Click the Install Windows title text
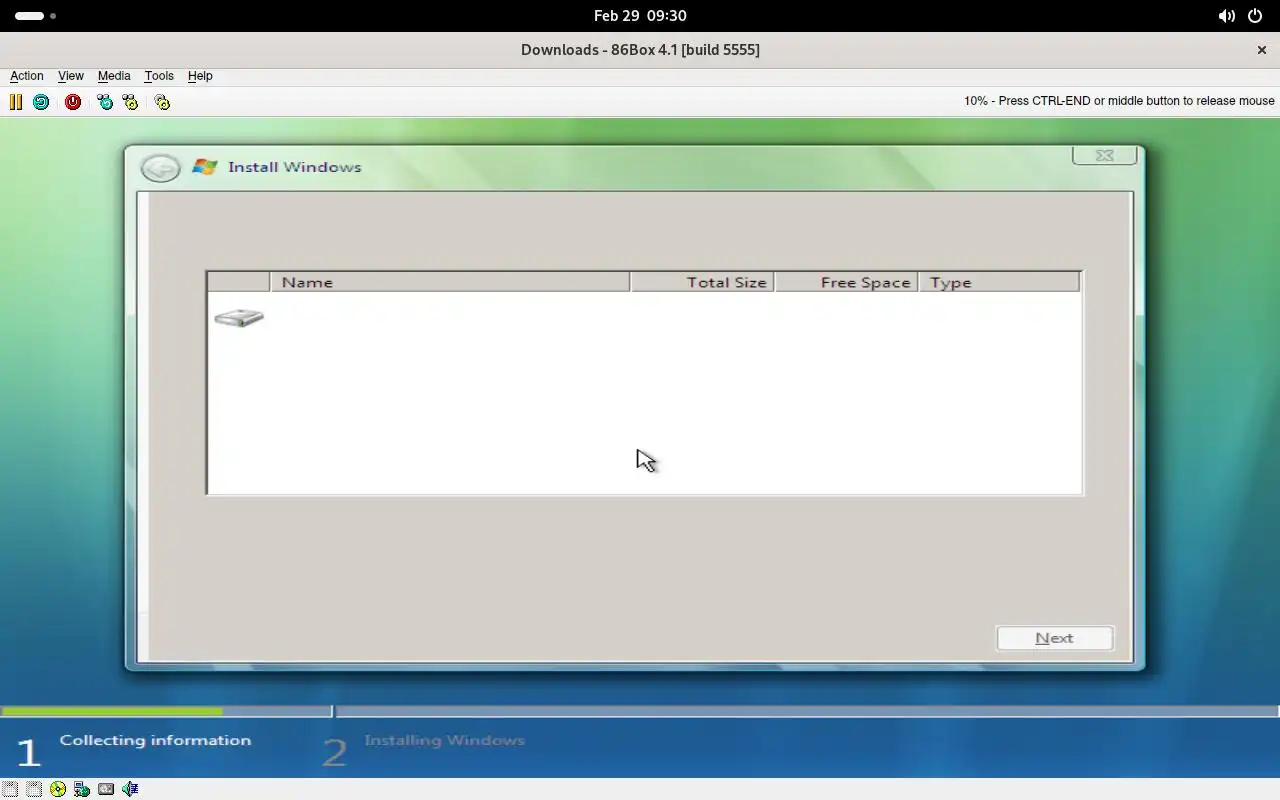The height and width of the screenshot is (800, 1280). click(294, 167)
